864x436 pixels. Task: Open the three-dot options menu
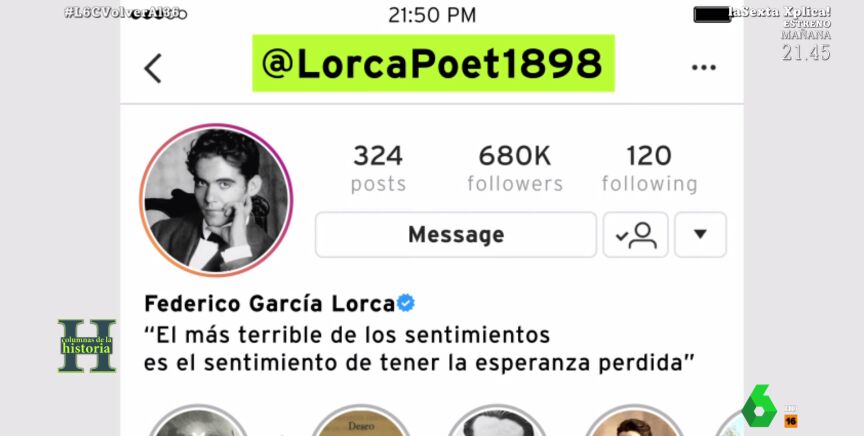704,68
